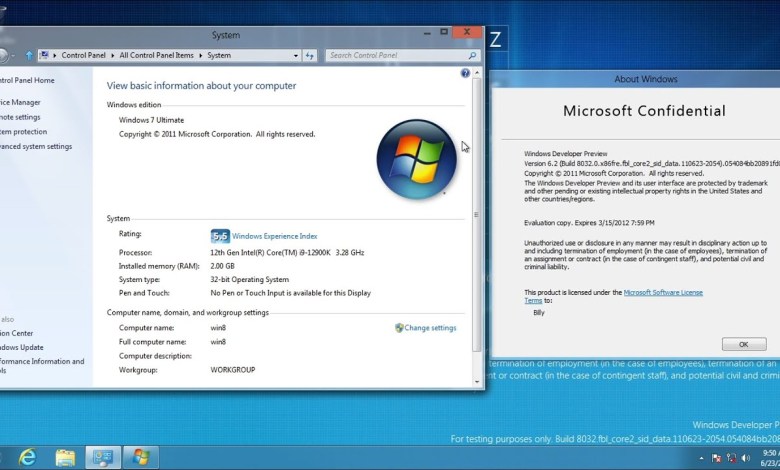
Task: Click the Search Control Panel field
Action: point(398,55)
